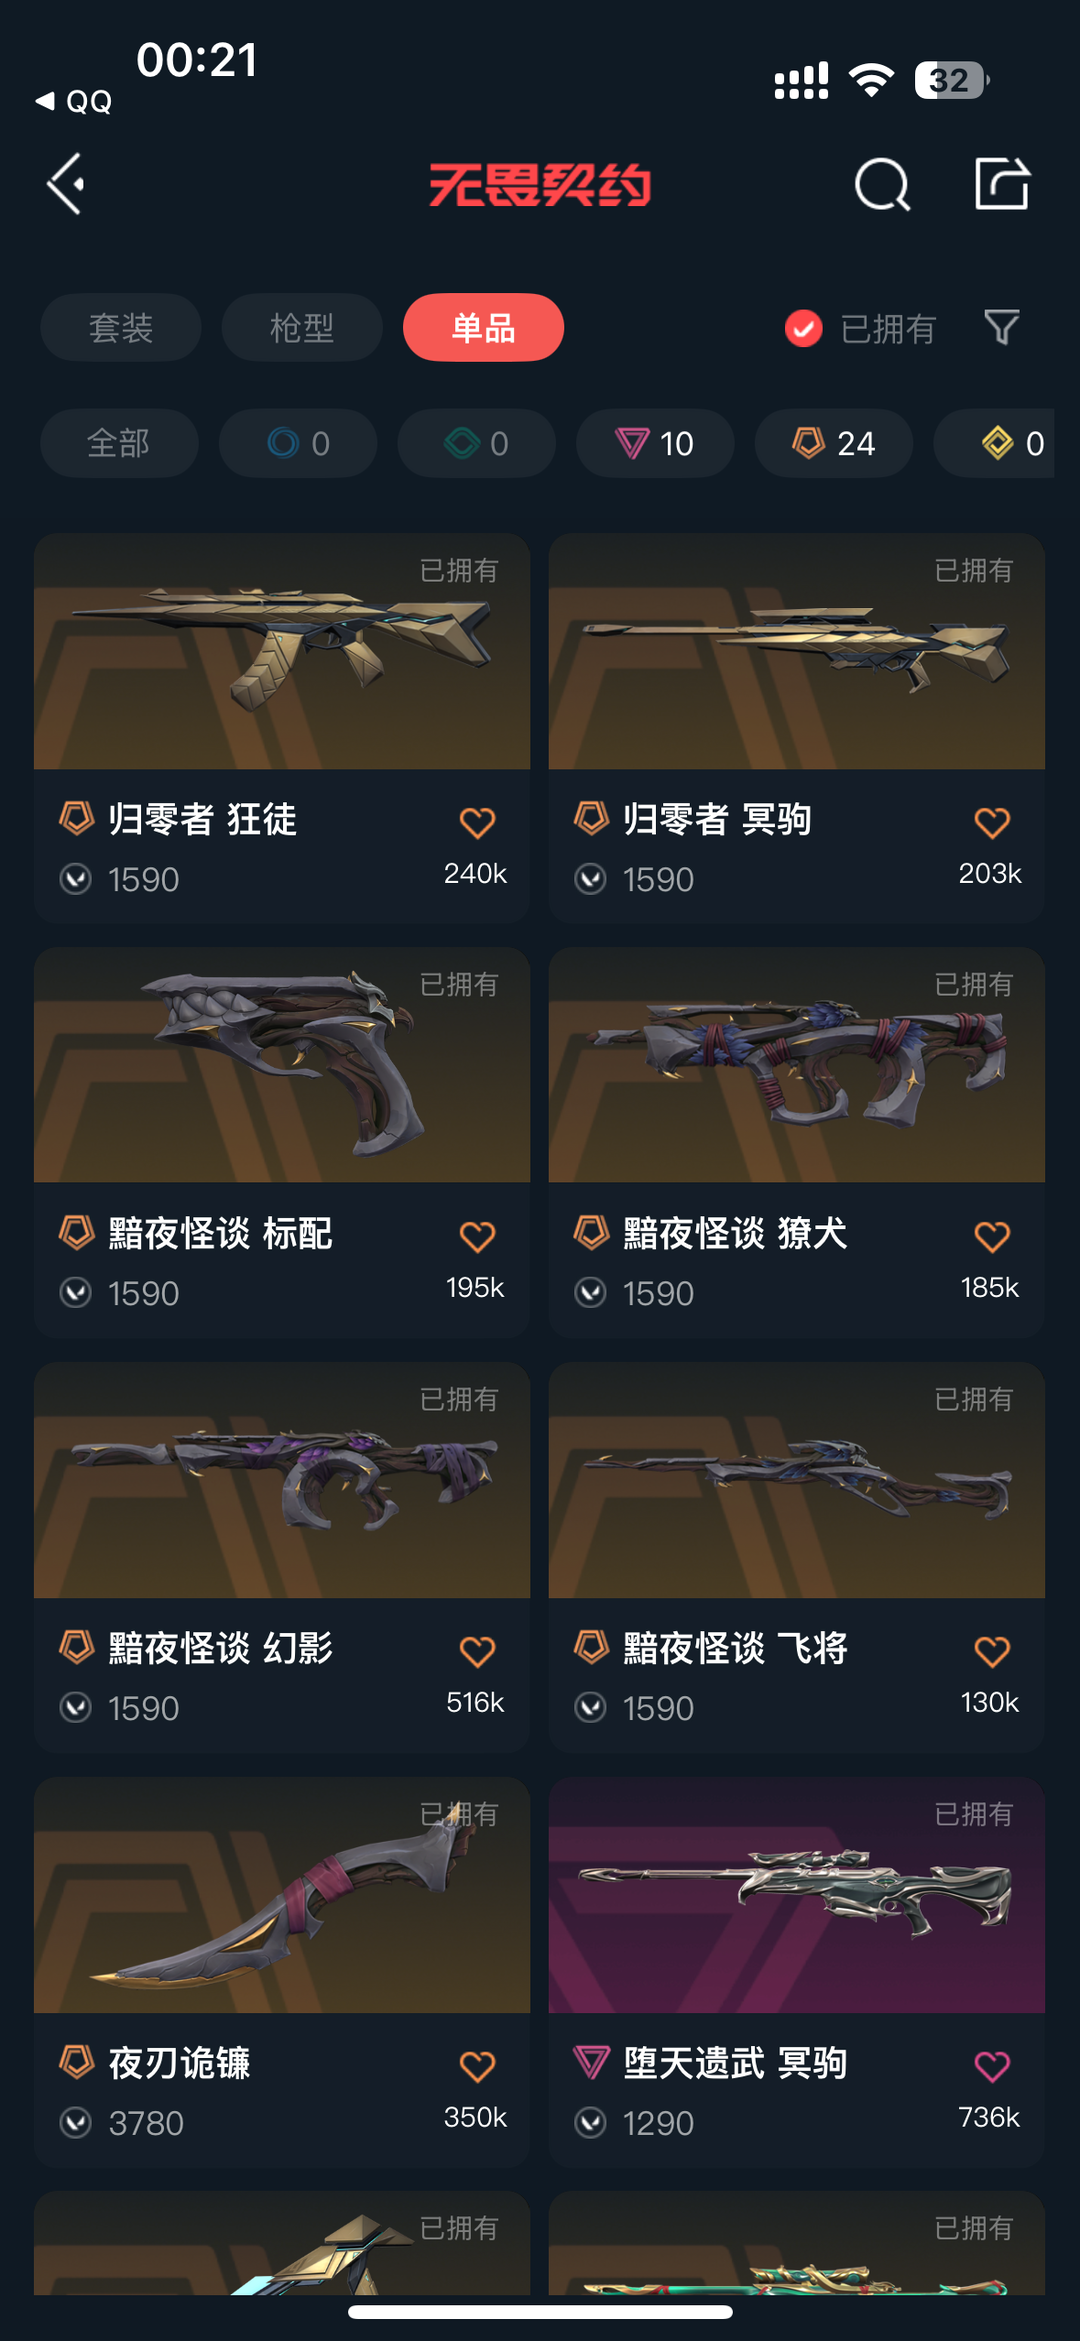Open the filter funnel icon
Image resolution: width=1080 pixels, height=2341 pixels.
click(1002, 327)
